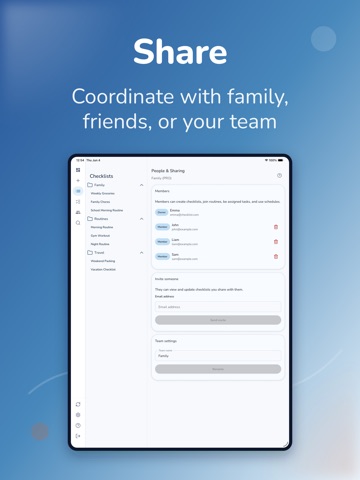Open Night Routine item
This screenshot has height=480, width=360.
point(100,244)
